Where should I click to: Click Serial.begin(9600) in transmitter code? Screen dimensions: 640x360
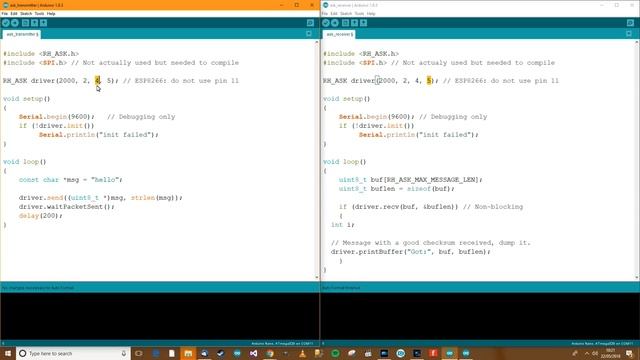click(x=56, y=117)
